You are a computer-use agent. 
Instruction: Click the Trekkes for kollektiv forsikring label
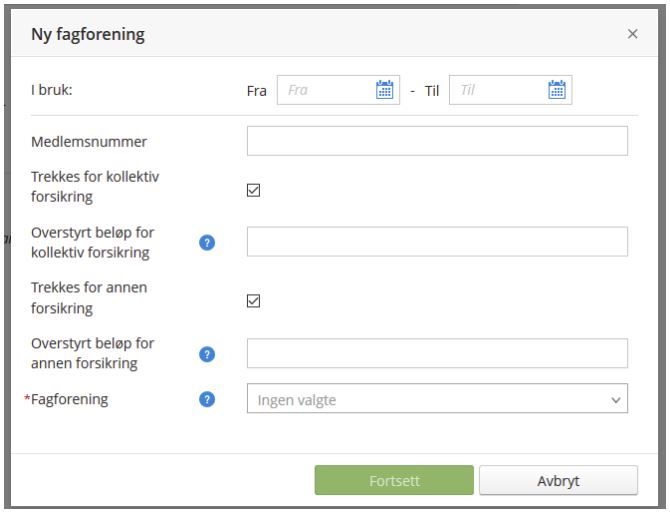(x=95, y=186)
